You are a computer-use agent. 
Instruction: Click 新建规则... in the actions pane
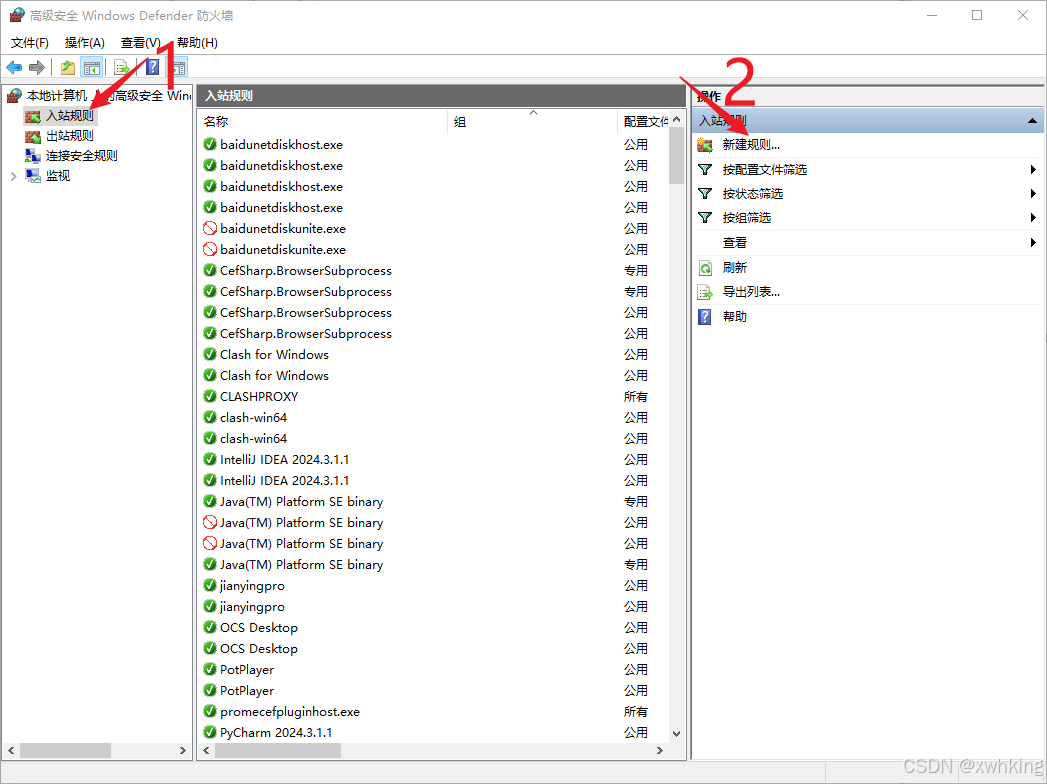coord(751,145)
